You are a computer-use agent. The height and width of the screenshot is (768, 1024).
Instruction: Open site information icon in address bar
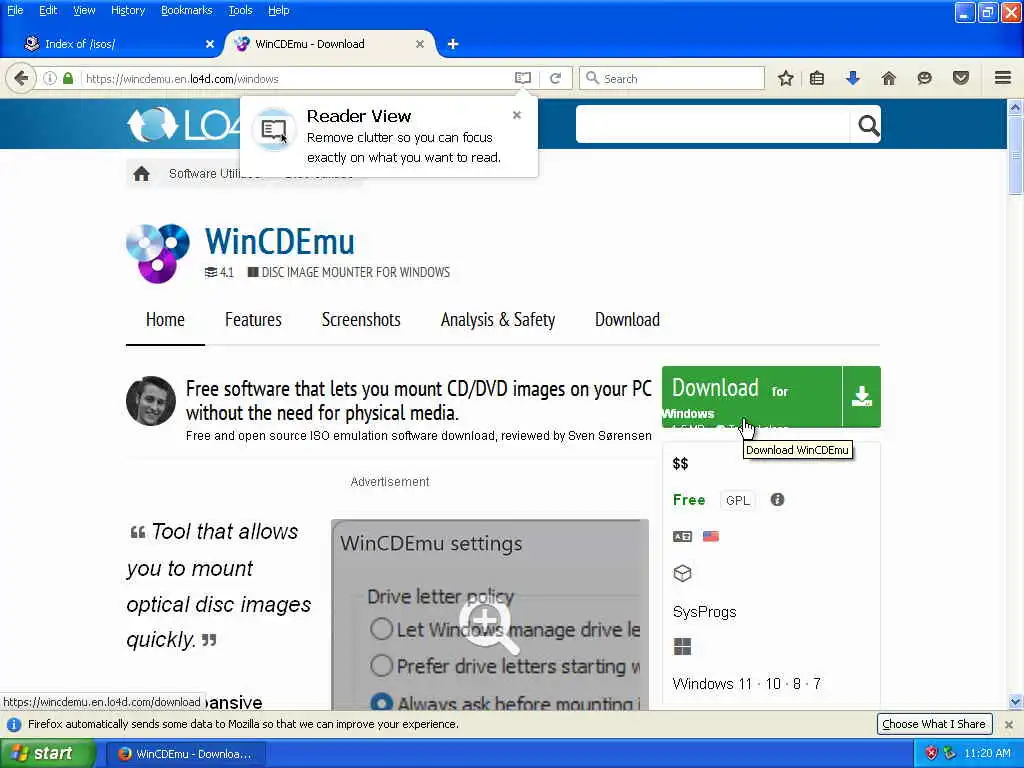pyautogui.click(x=50, y=78)
